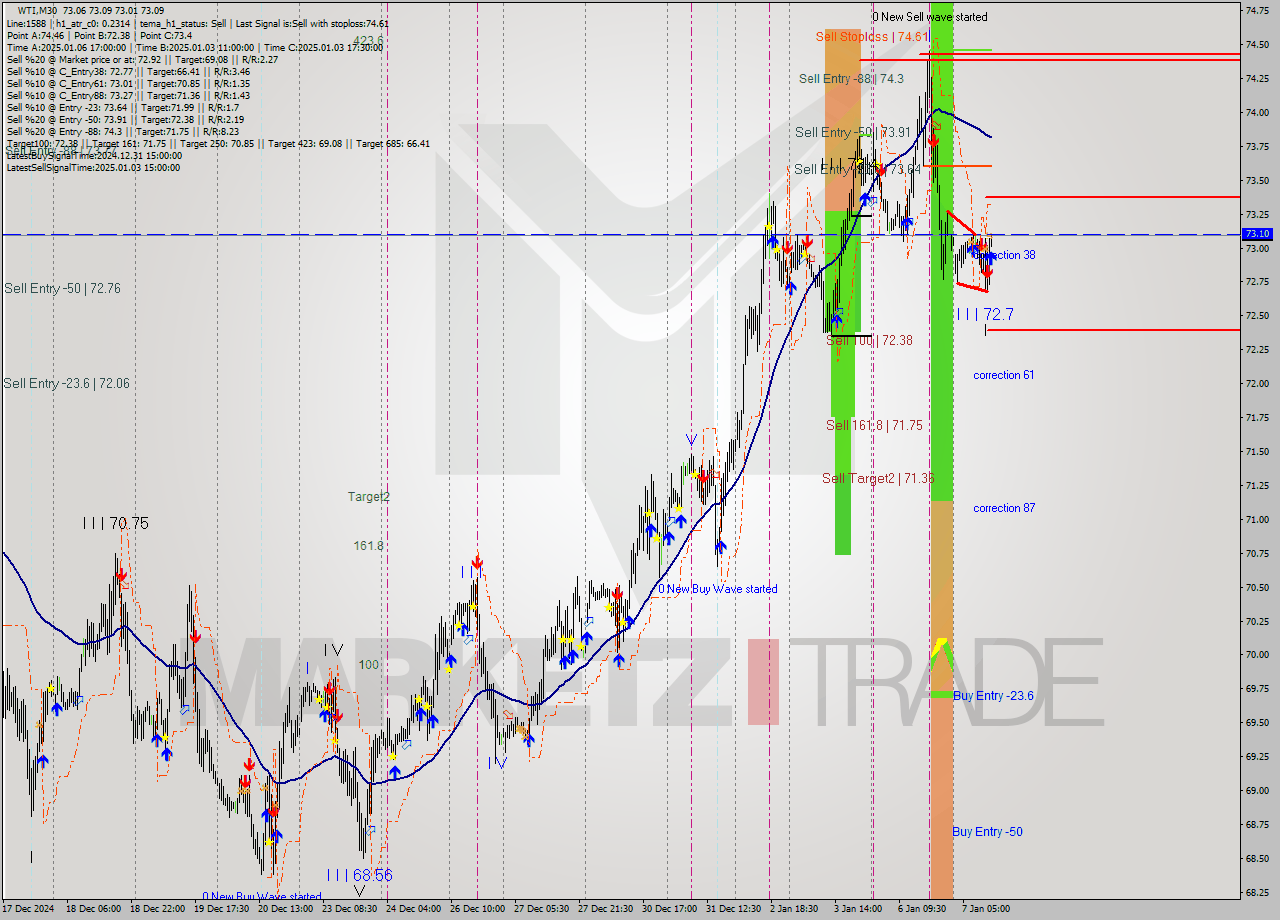Click the green '423.6' fib label
This screenshot has width=1280, height=920.
click(x=368, y=41)
